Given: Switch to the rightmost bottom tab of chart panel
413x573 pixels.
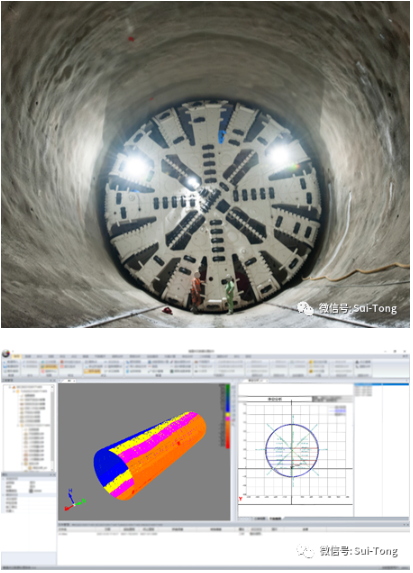Looking at the screenshot, I should [x=275, y=519].
